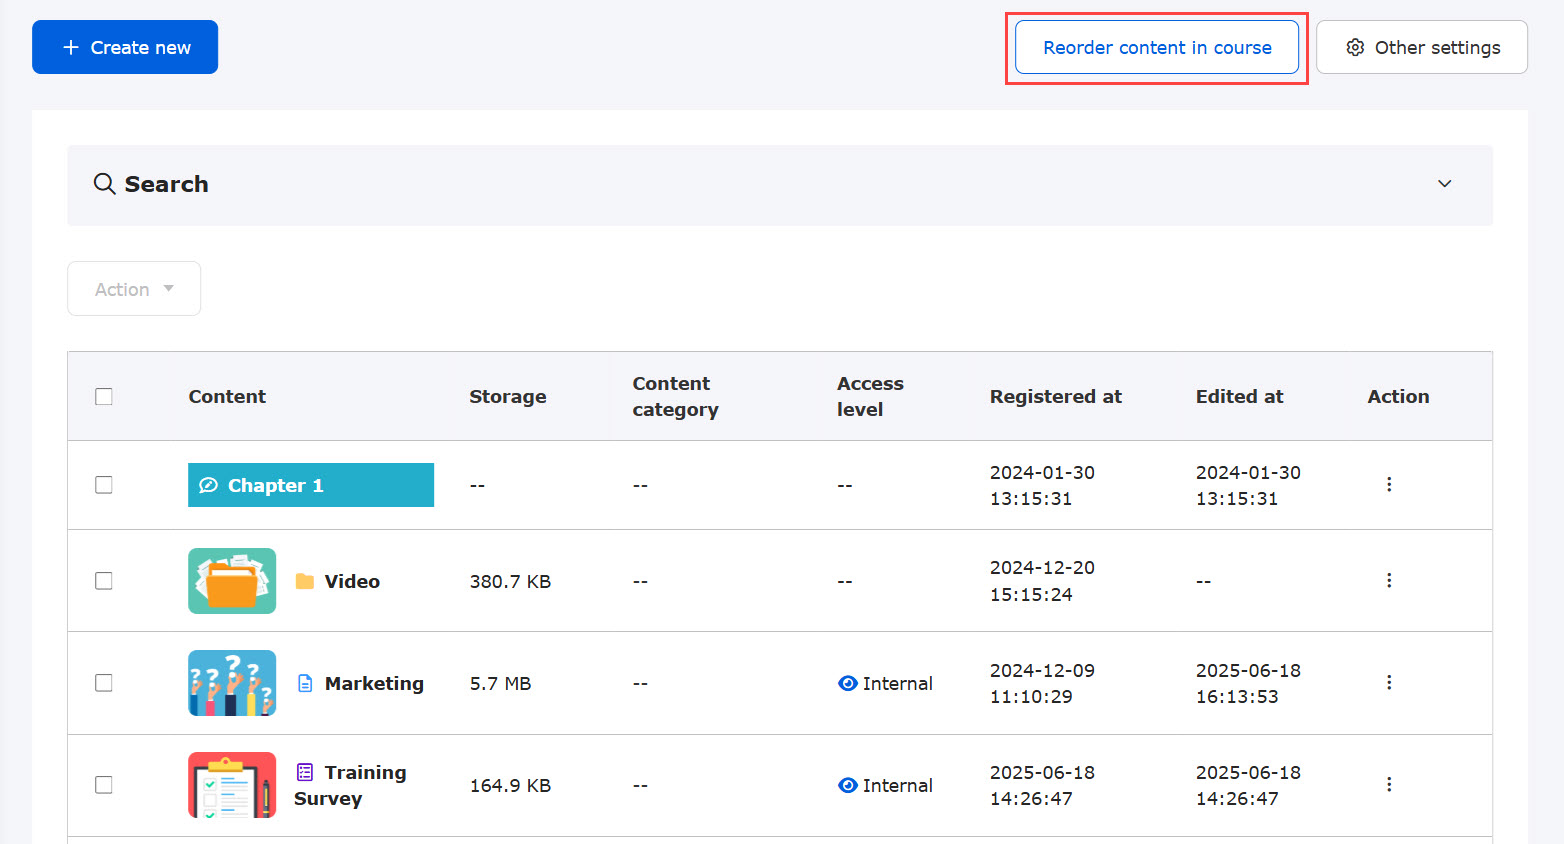
Task: Open three-dot menu for Marketing row
Action: click(x=1388, y=683)
